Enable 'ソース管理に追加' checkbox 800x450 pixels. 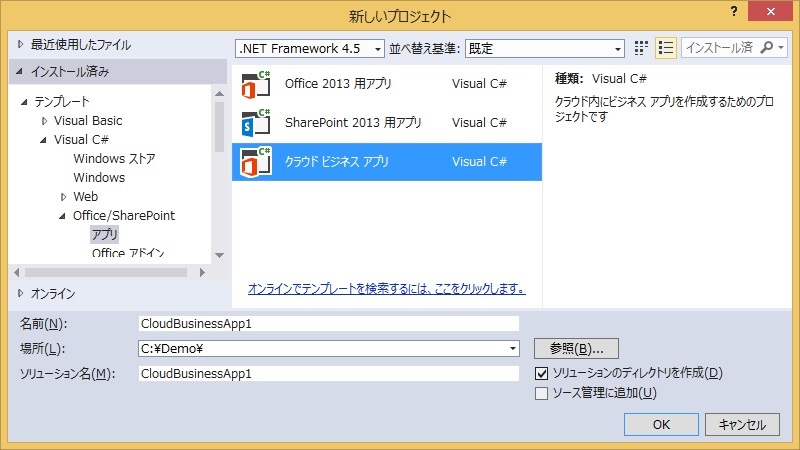(x=541, y=393)
